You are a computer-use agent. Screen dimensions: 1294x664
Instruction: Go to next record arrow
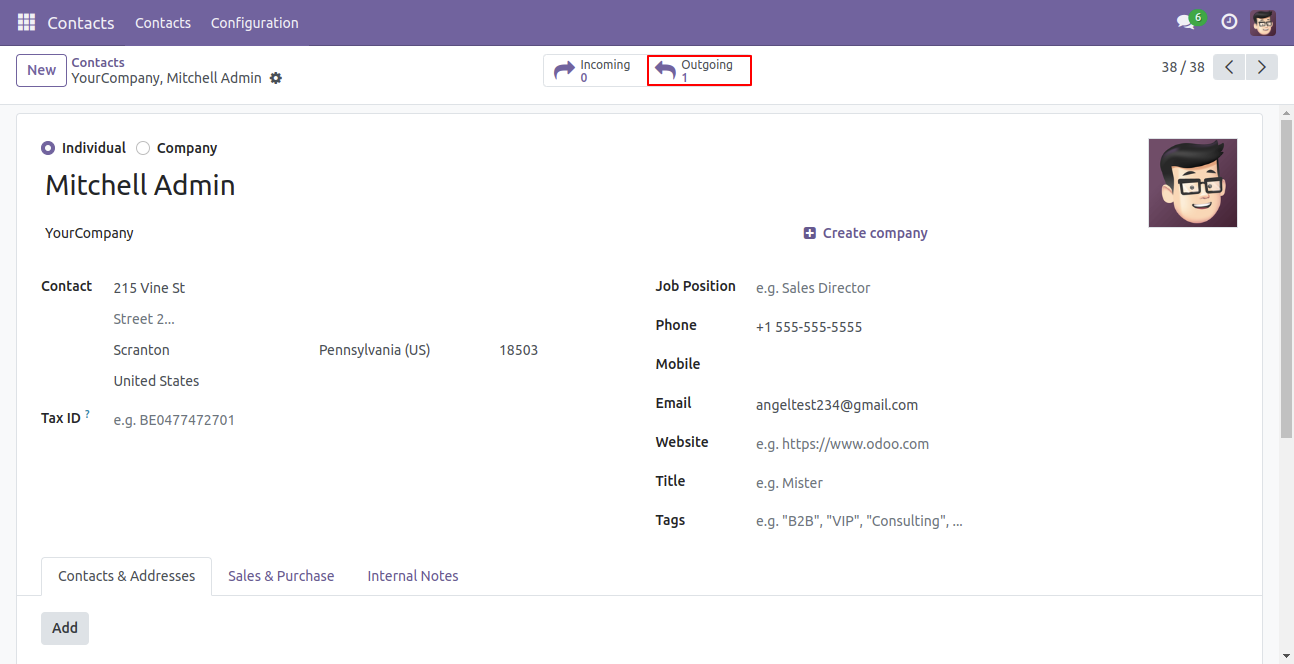(1262, 67)
